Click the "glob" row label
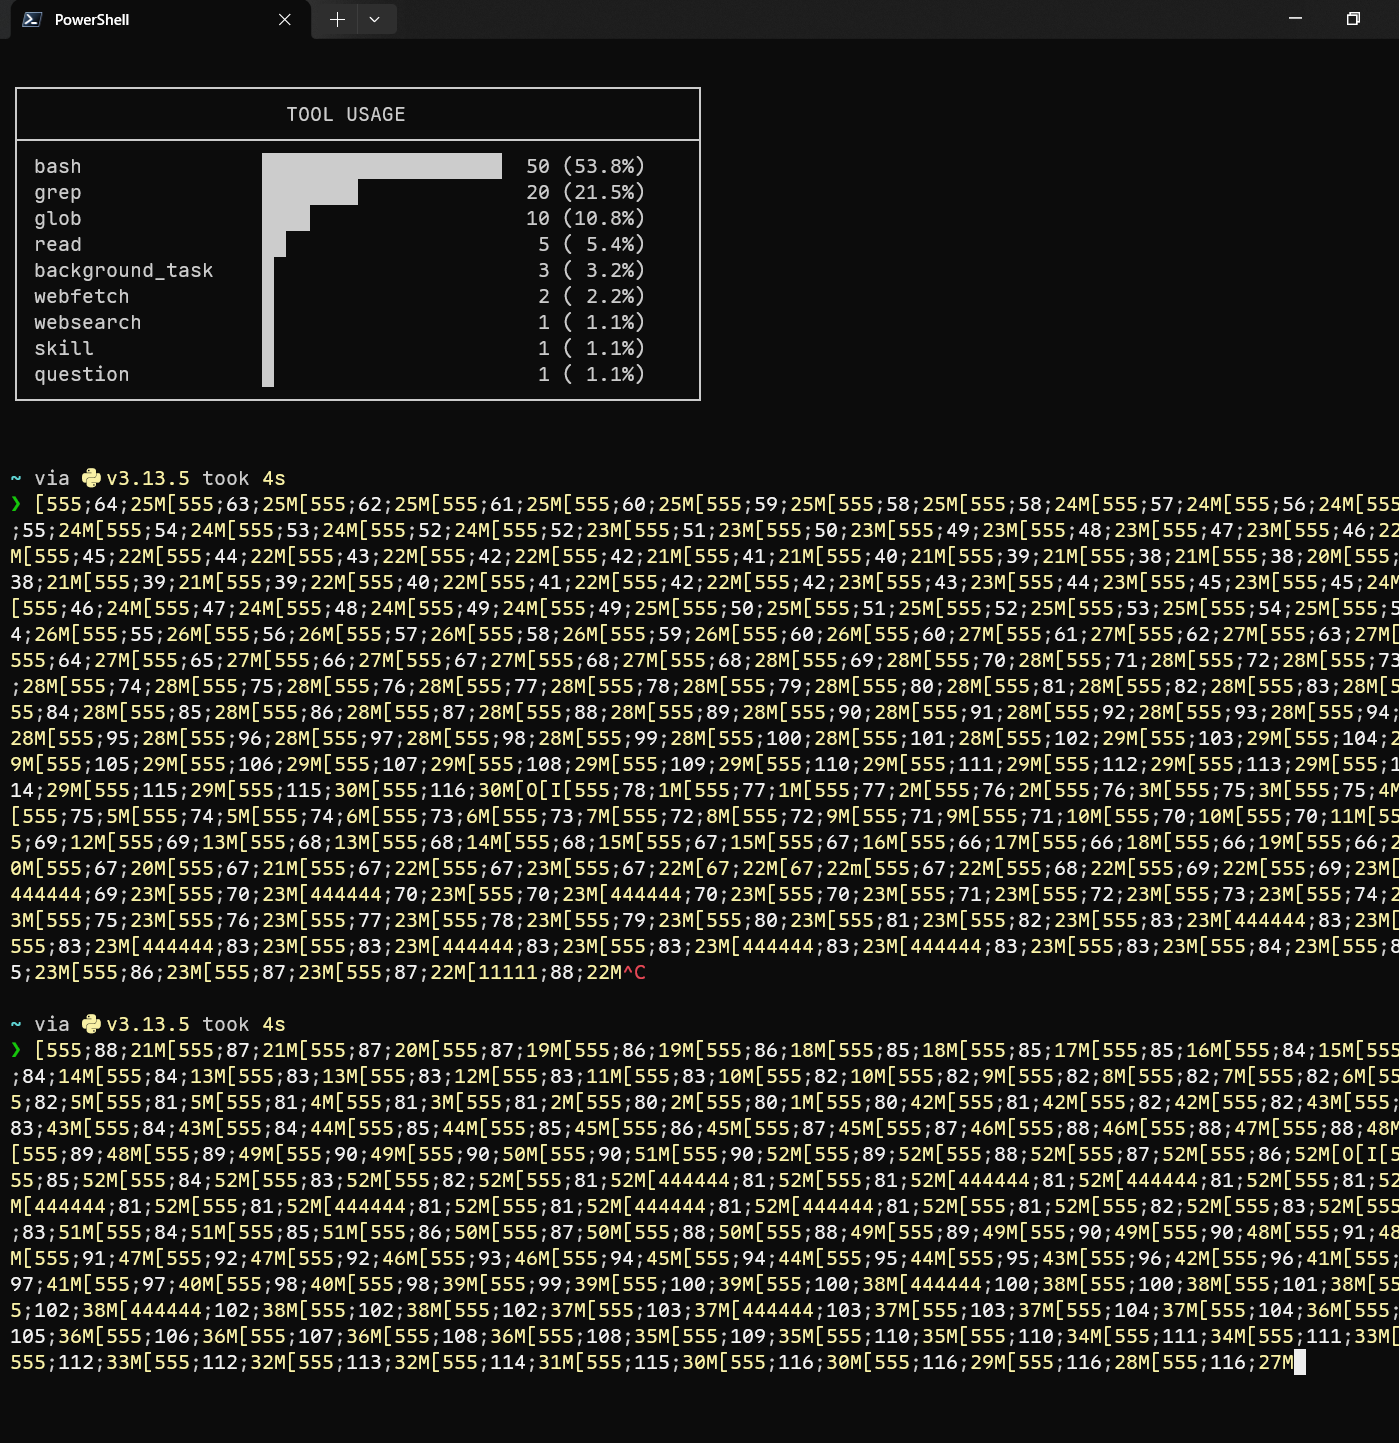Screen dimensions: 1399x1443 tap(58, 218)
